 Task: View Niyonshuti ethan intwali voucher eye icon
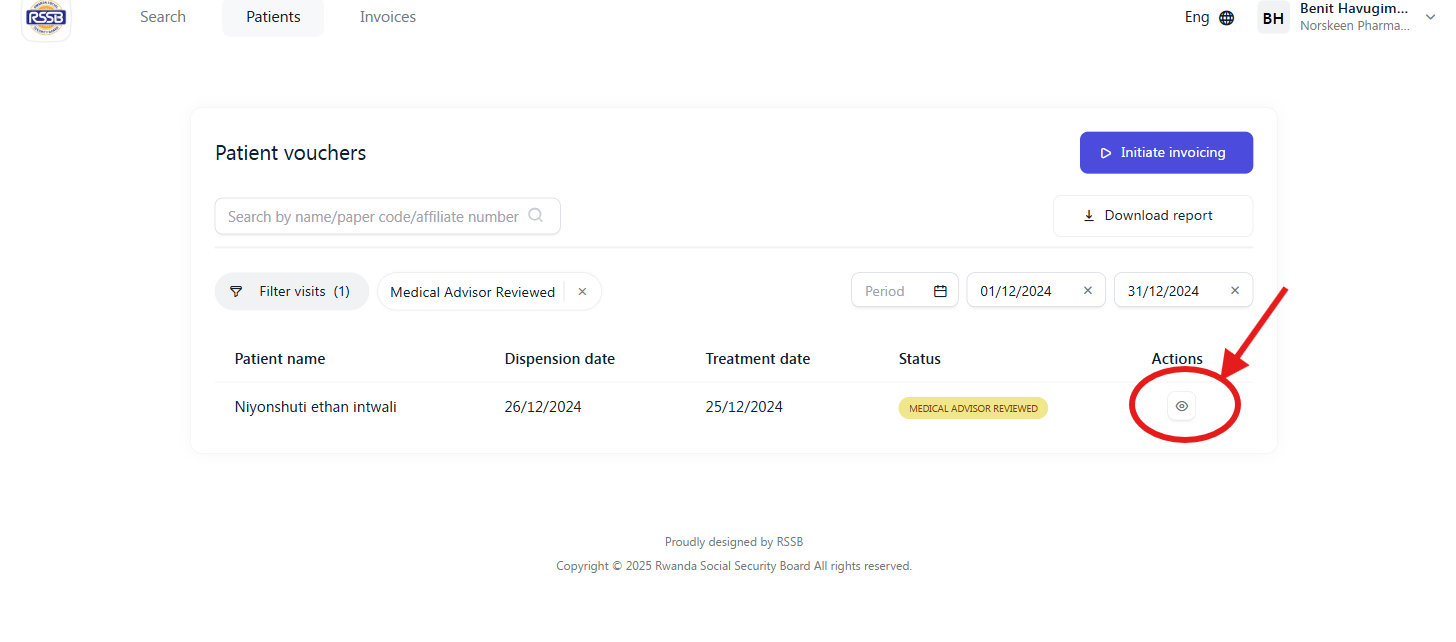(1182, 406)
